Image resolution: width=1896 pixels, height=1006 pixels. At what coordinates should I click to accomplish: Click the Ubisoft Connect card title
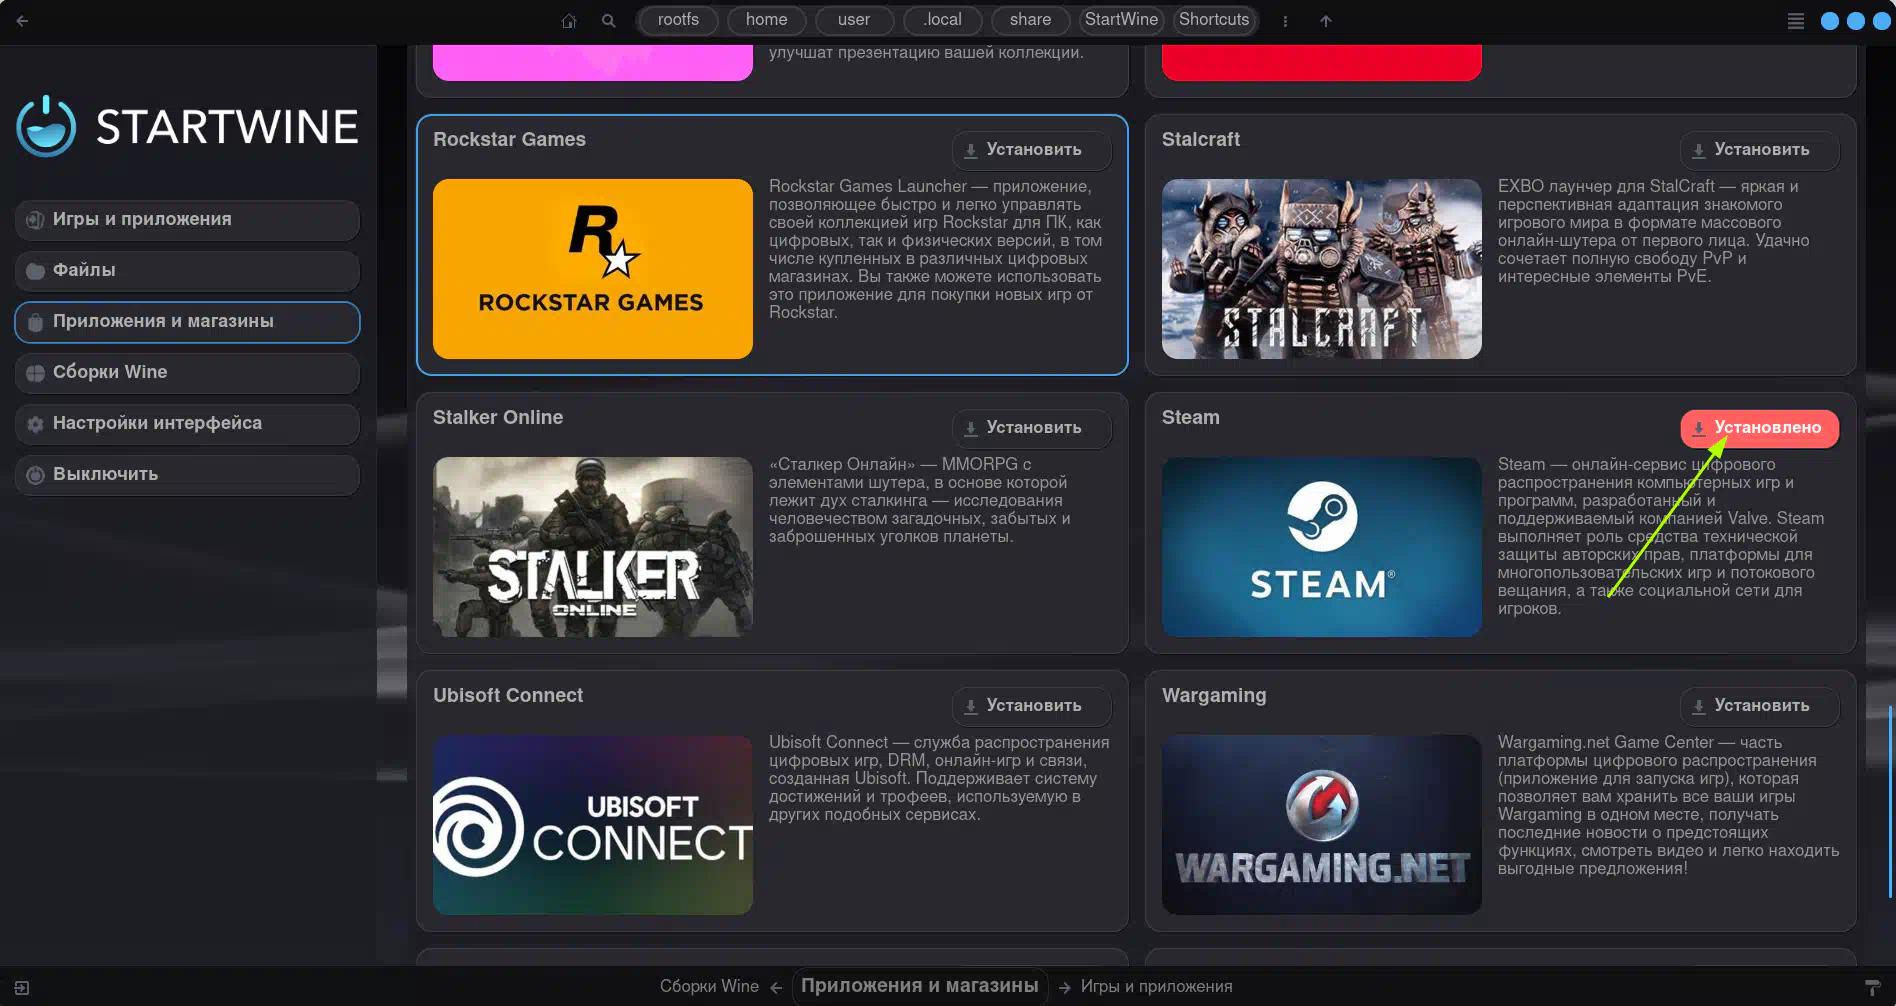click(x=508, y=696)
